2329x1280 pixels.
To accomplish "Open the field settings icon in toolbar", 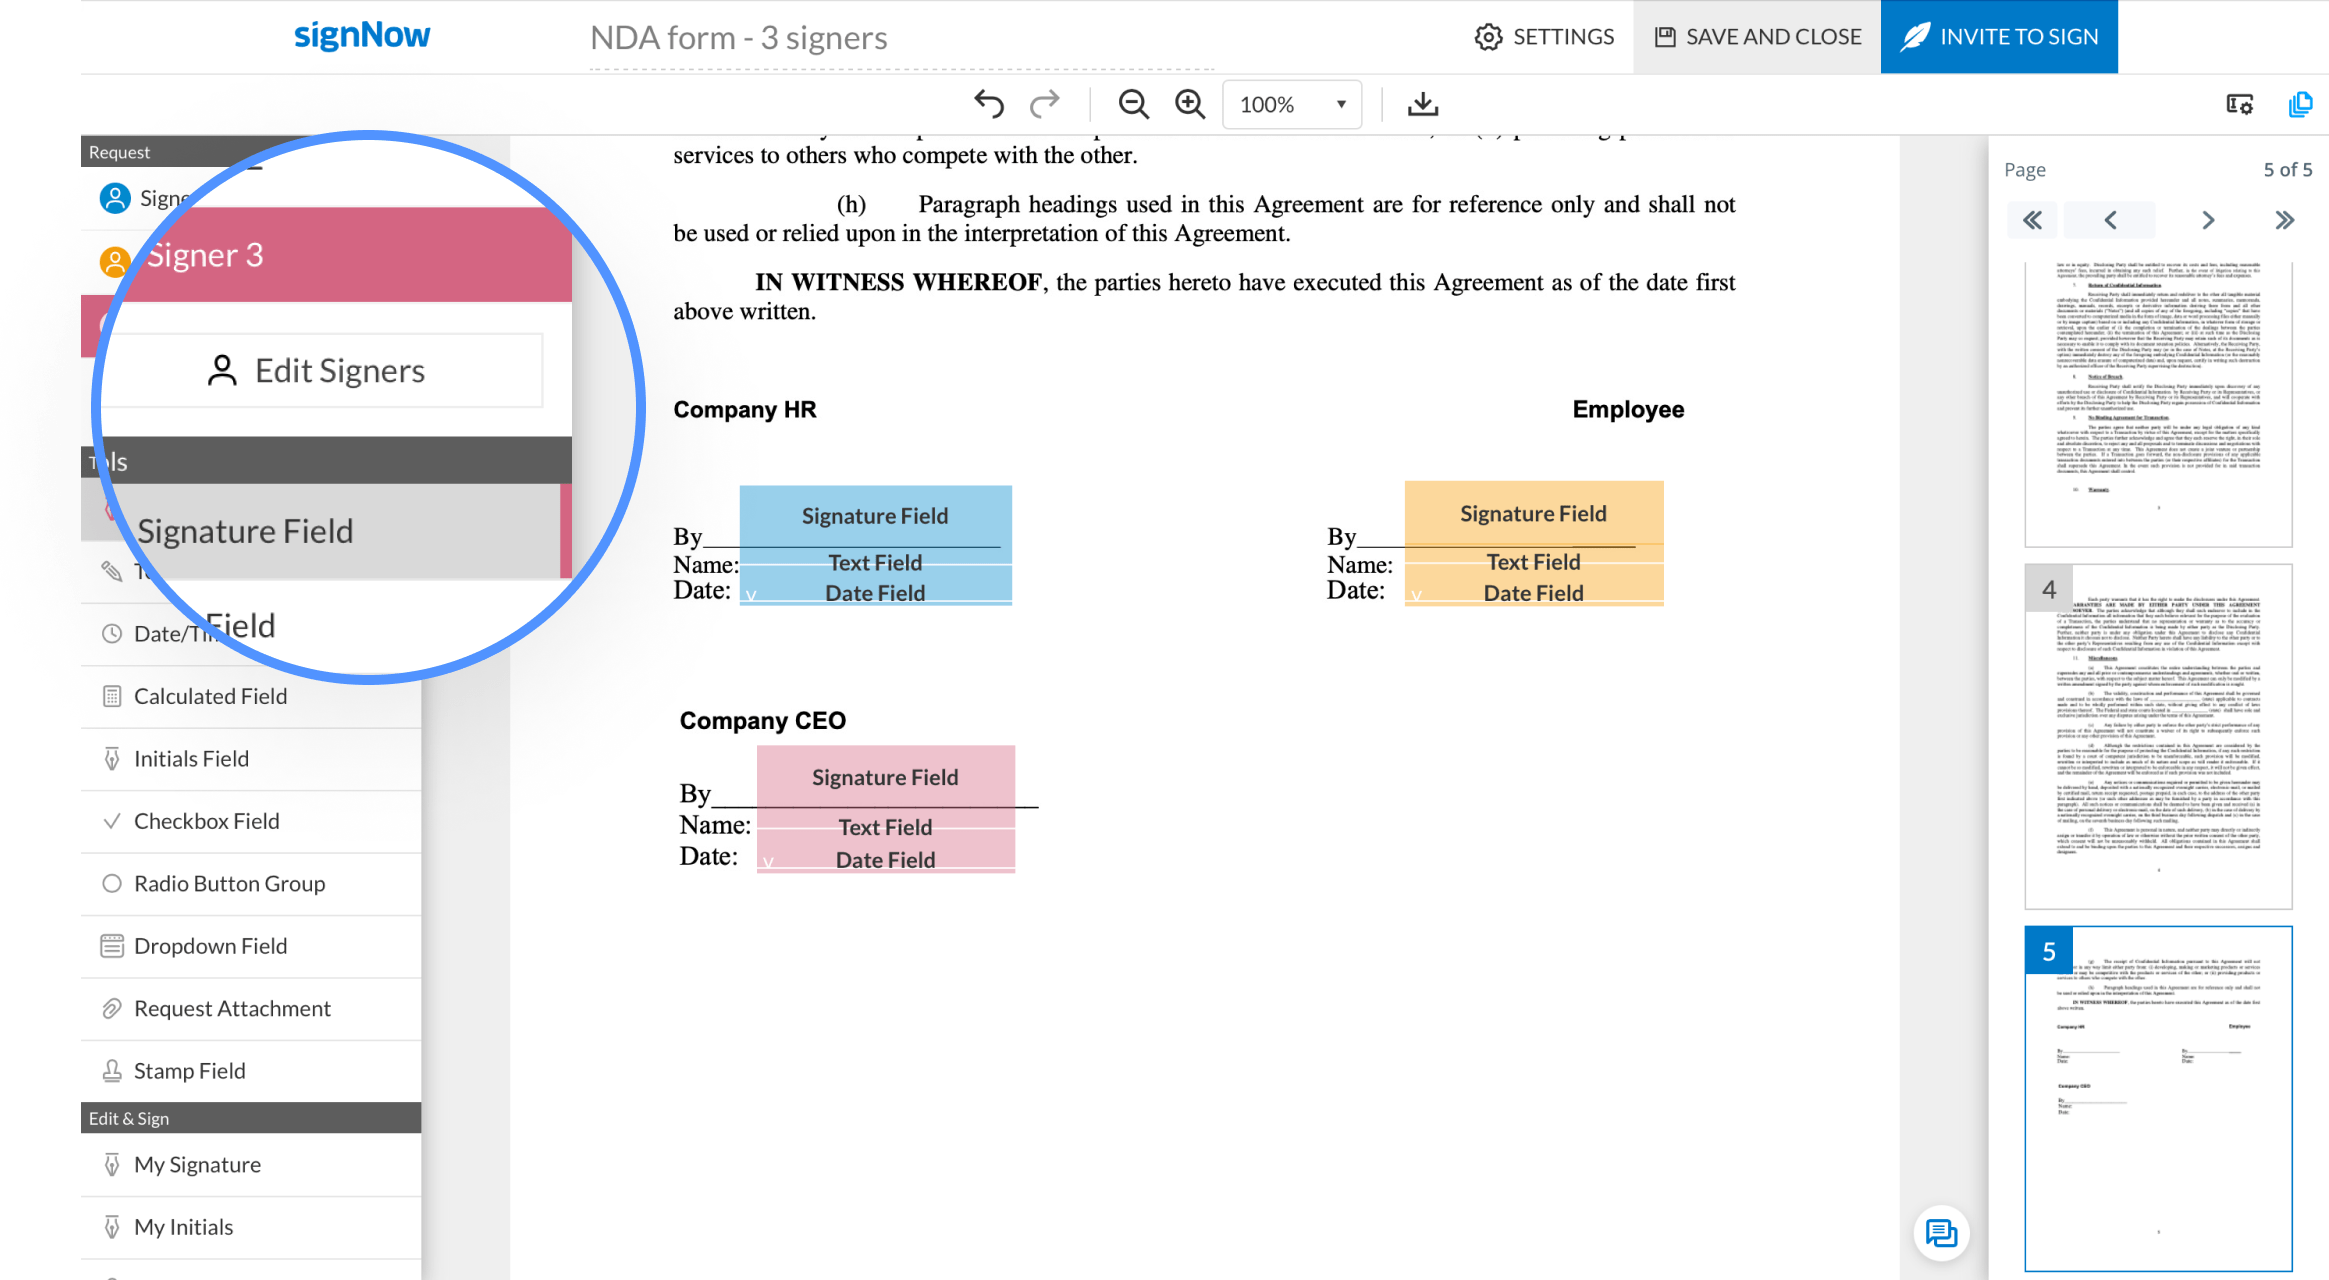I will [2239, 104].
